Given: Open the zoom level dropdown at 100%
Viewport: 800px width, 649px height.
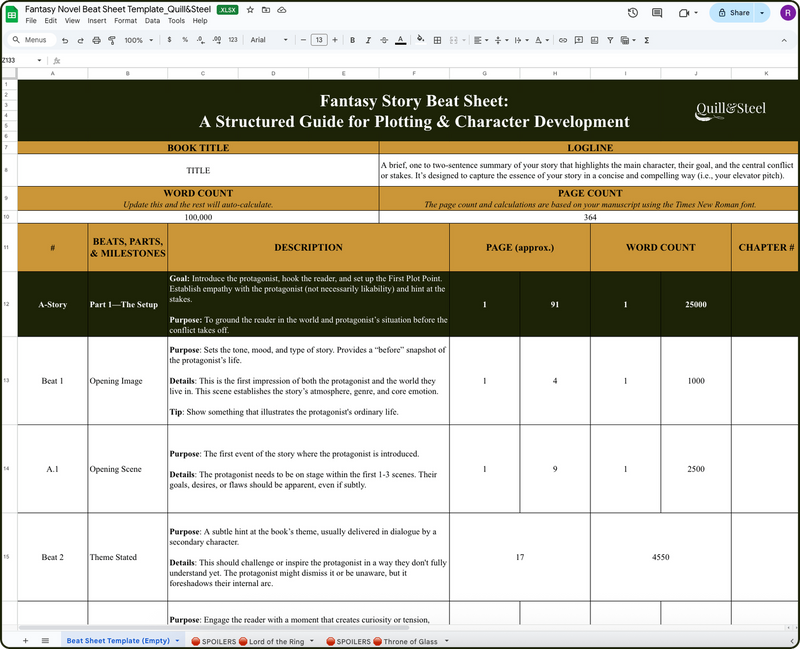Looking at the screenshot, I should point(138,40).
